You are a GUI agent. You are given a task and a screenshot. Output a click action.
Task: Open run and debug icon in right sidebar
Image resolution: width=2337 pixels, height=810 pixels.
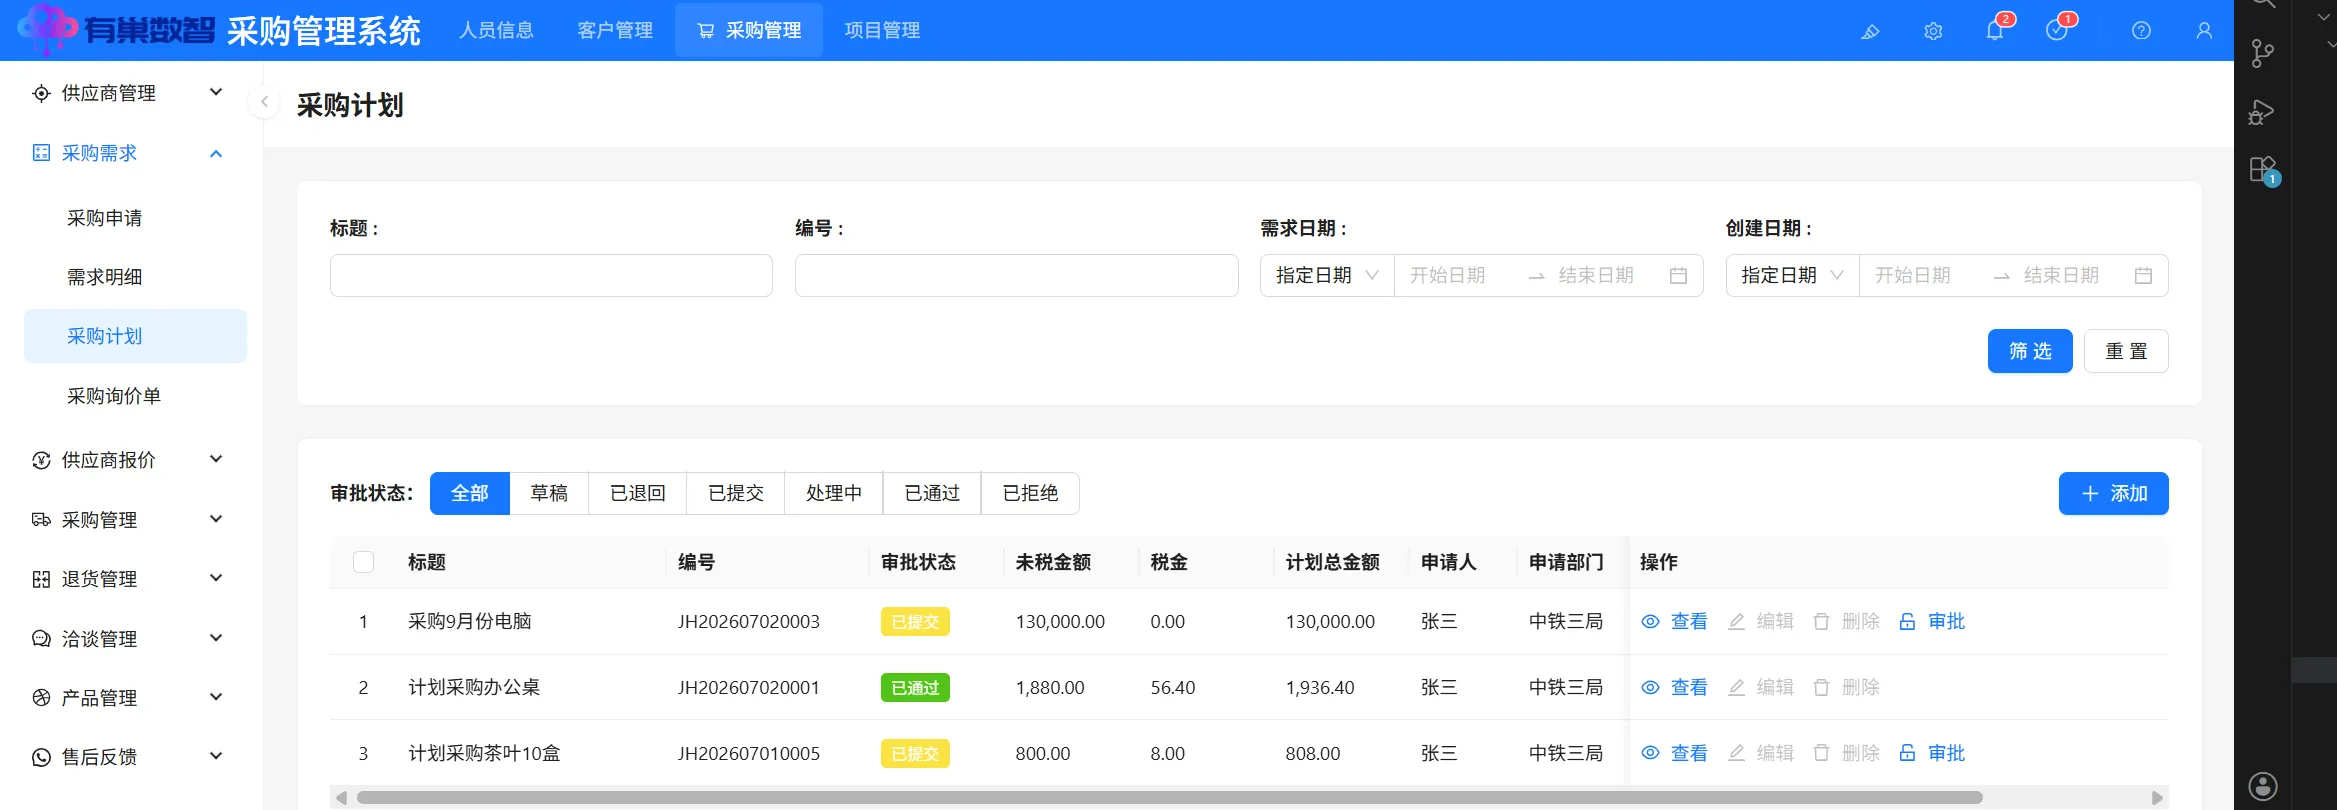click(2262, 112)
